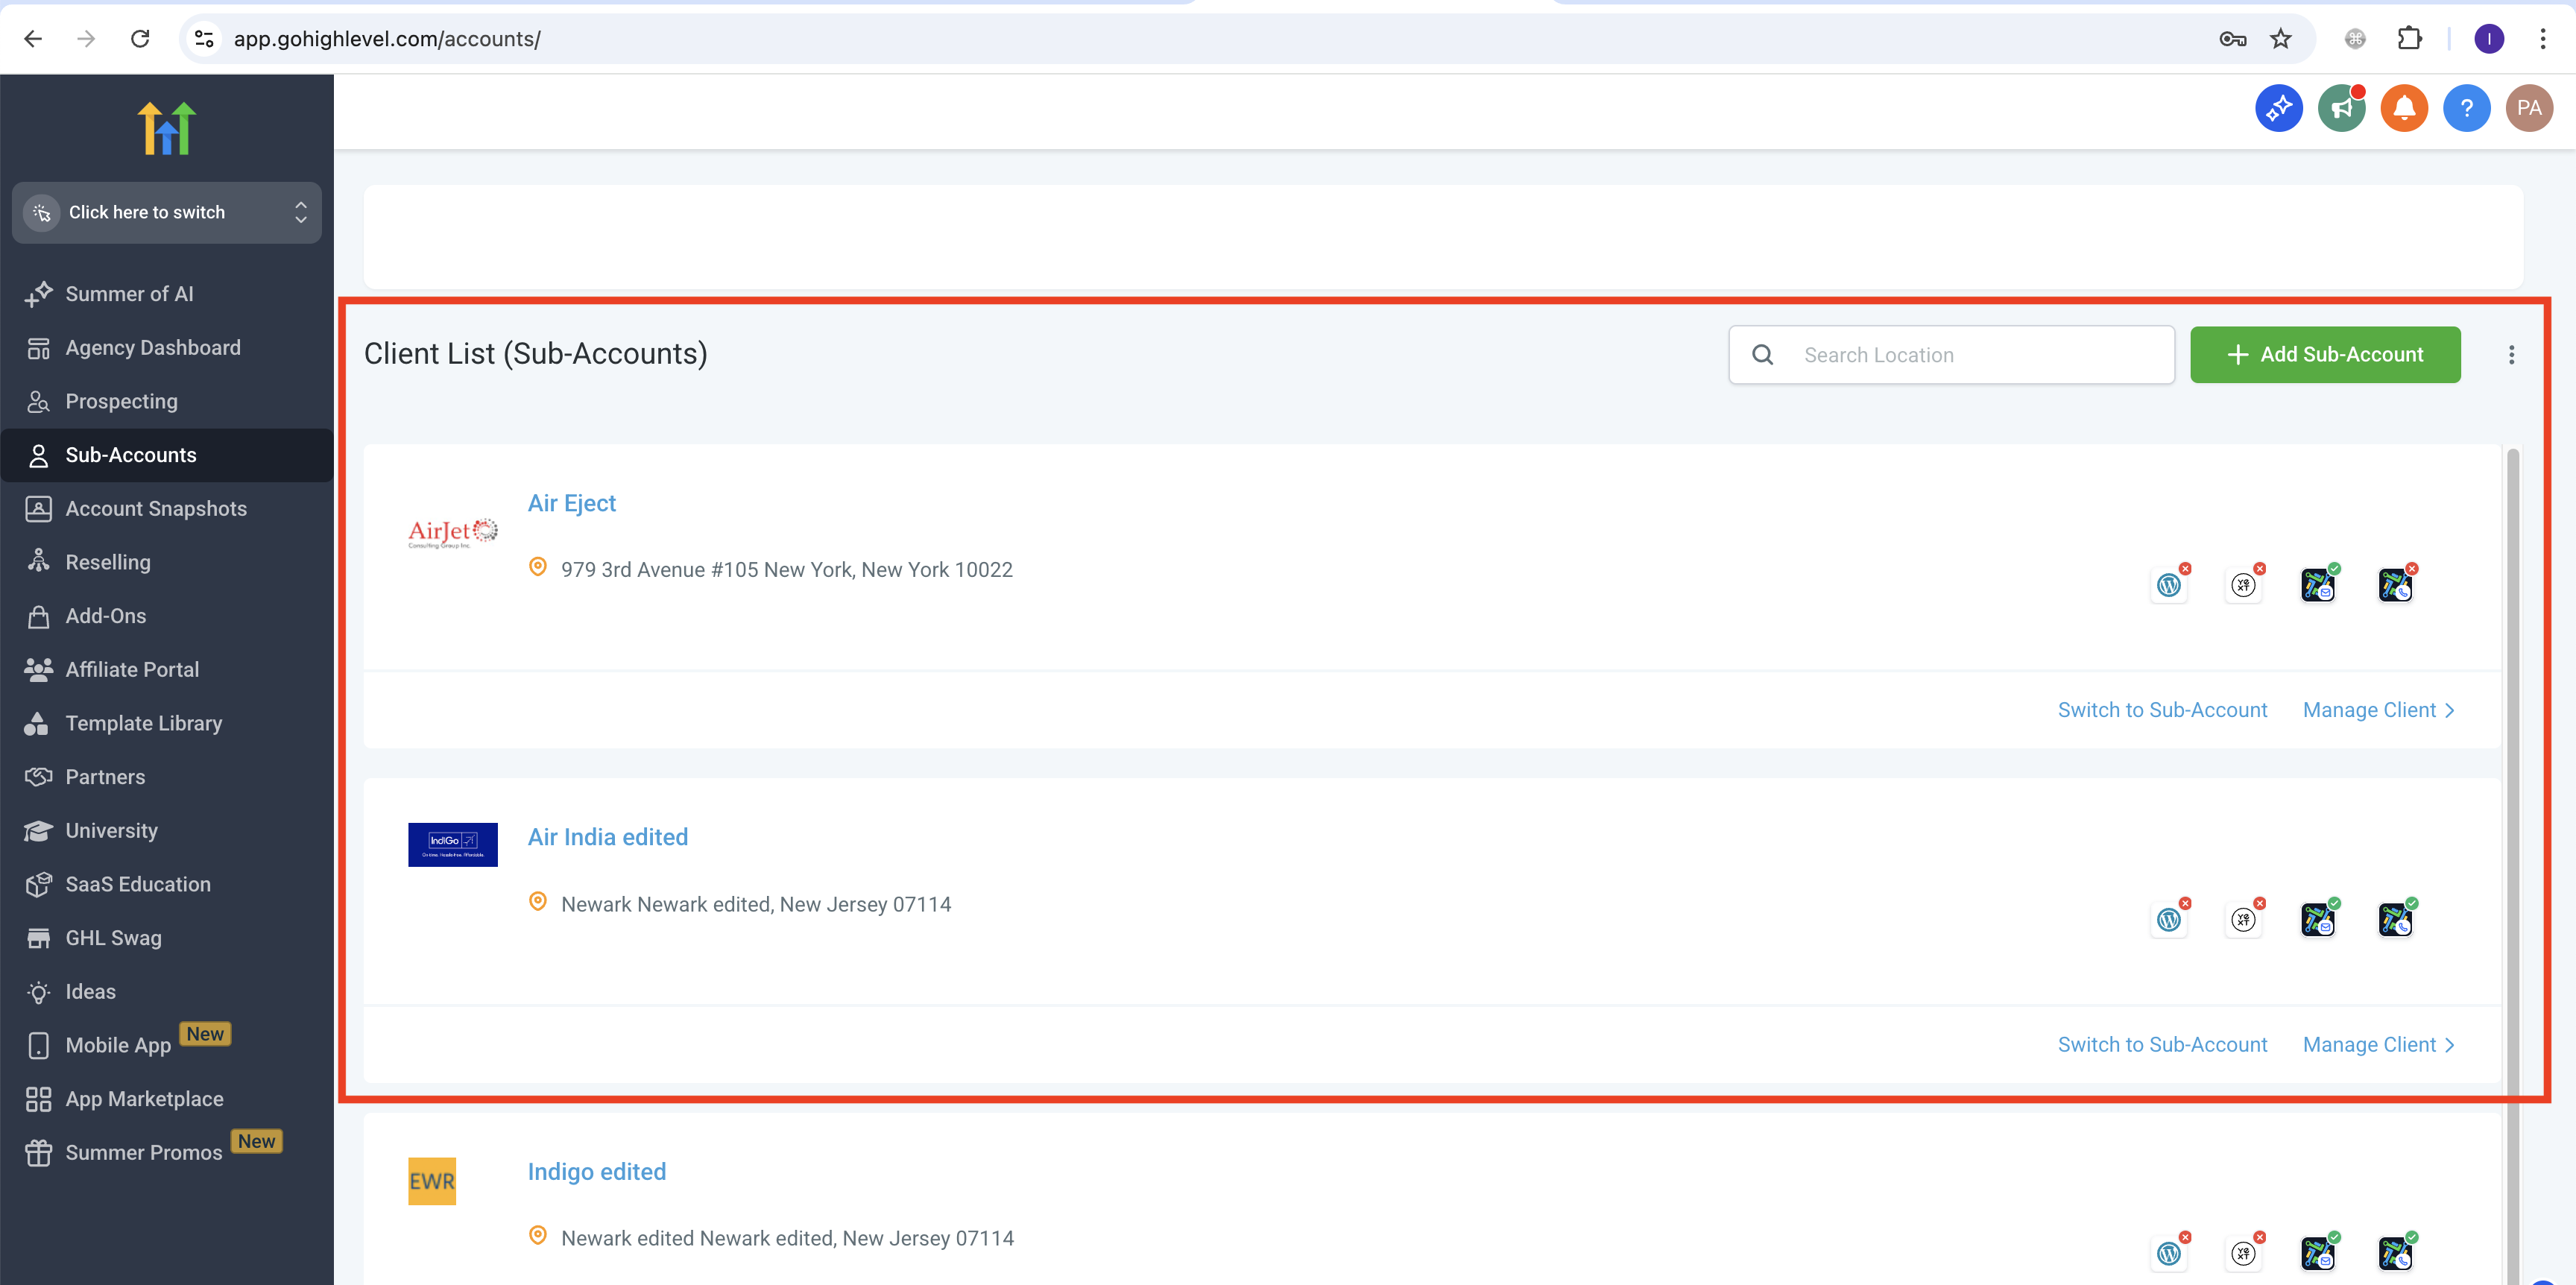
Task: Switch to Sub-Account for Air India edited
Action: [x=2162, y=1044]
